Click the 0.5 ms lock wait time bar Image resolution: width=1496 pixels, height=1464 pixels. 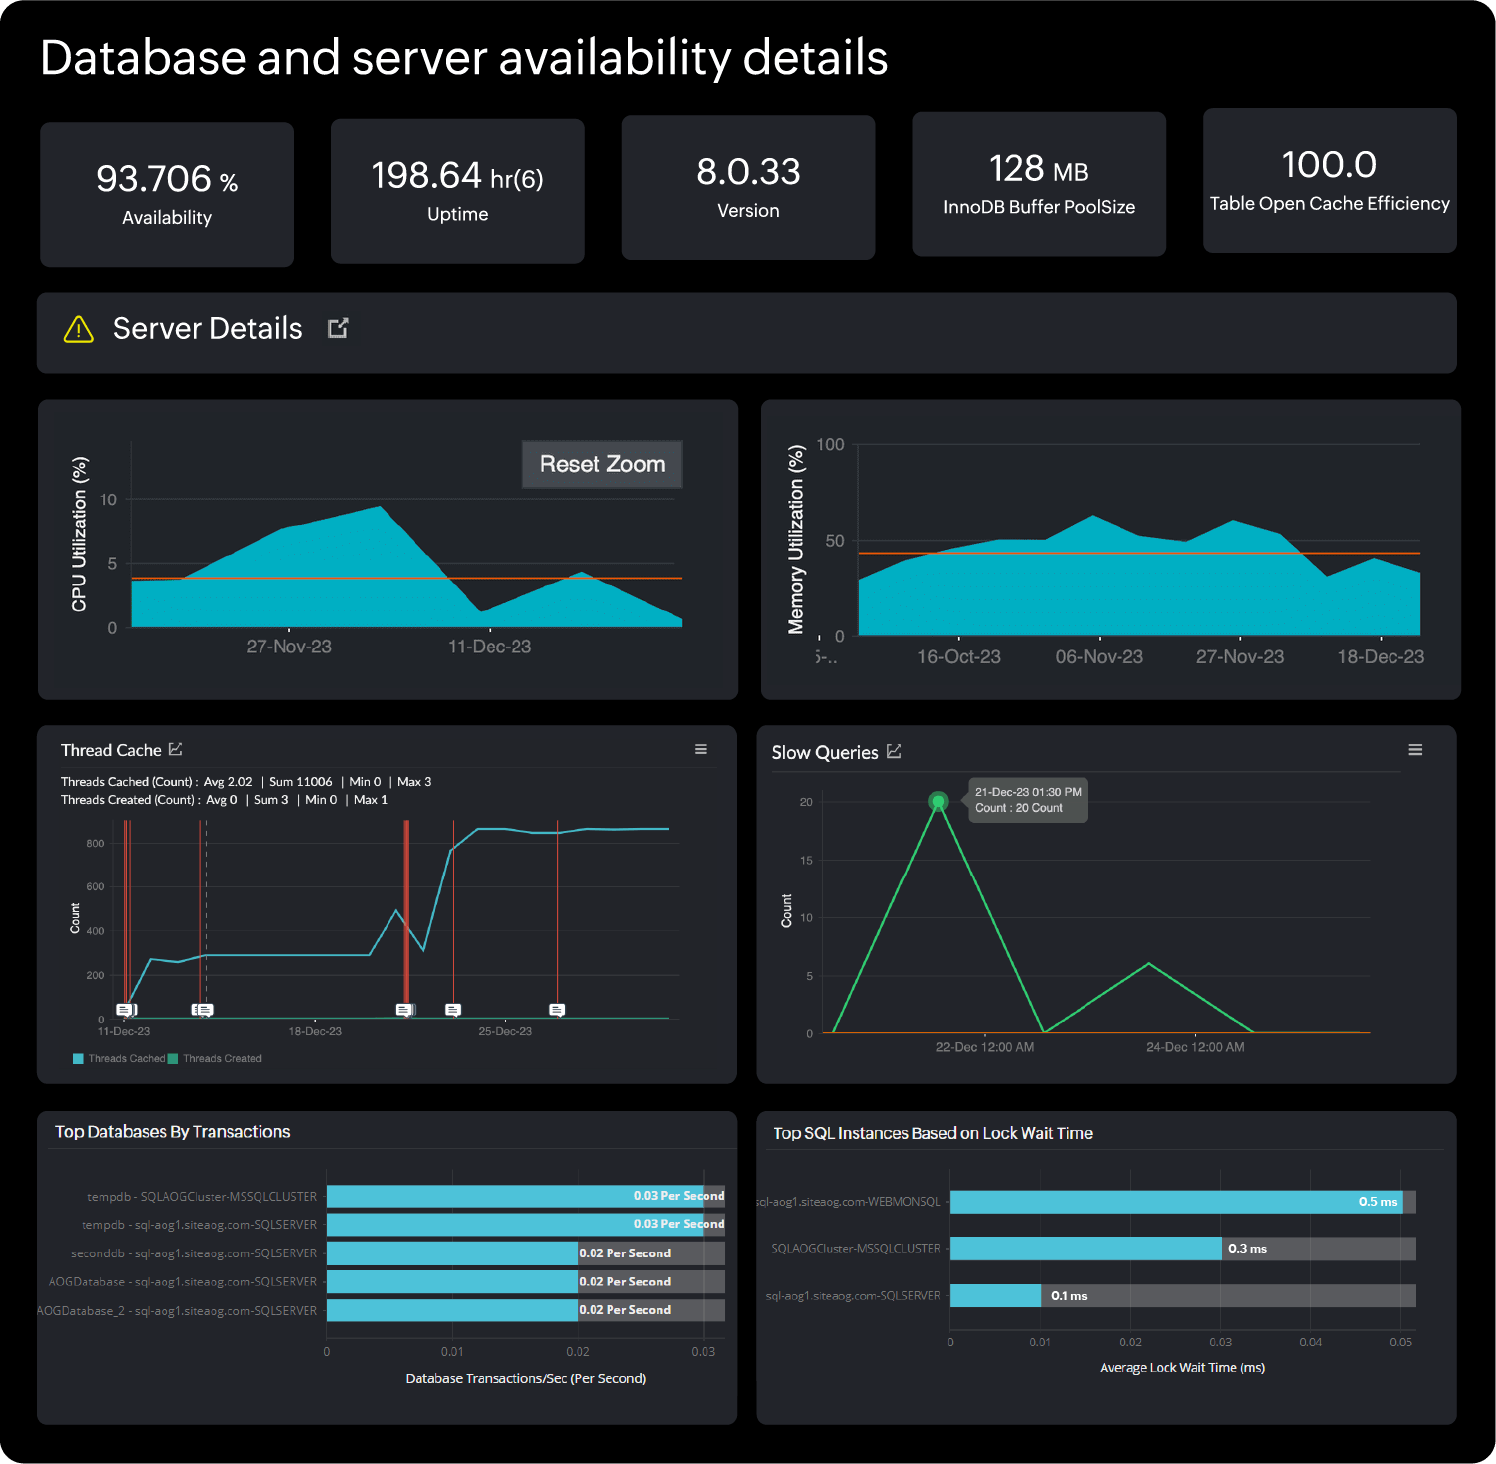(x=1175, y=1202)
